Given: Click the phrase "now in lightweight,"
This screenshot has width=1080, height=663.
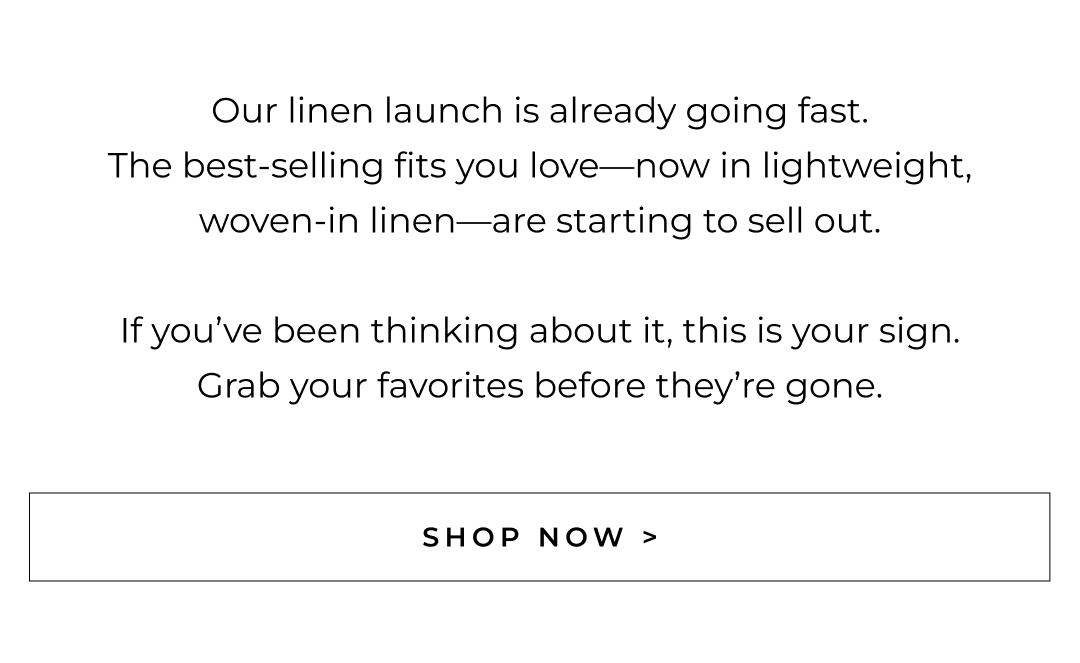Looking at the screenshot, I should click(x=803, y=166).
